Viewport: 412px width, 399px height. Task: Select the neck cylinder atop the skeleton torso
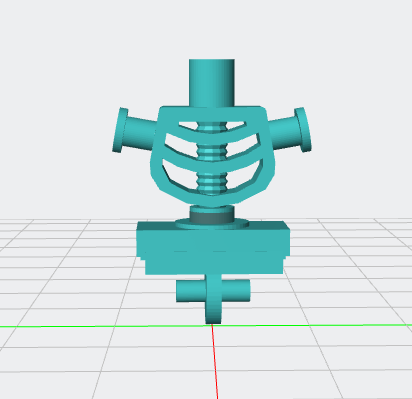tap(212, 83)
